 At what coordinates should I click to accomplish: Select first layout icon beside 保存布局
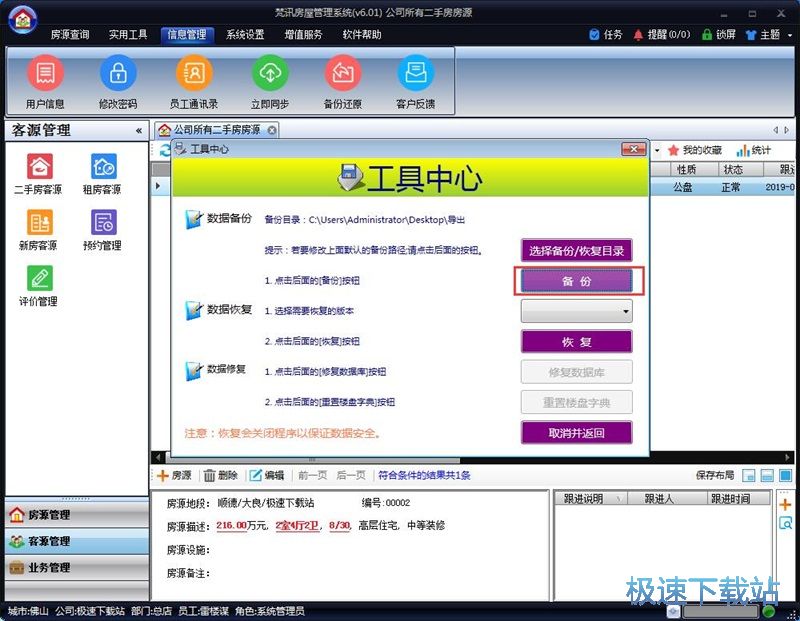coord(748,476)
